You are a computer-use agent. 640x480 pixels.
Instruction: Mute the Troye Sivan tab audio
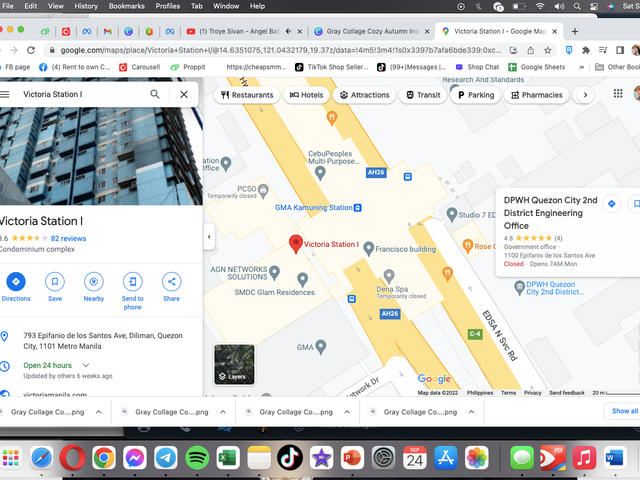point(289,31)
